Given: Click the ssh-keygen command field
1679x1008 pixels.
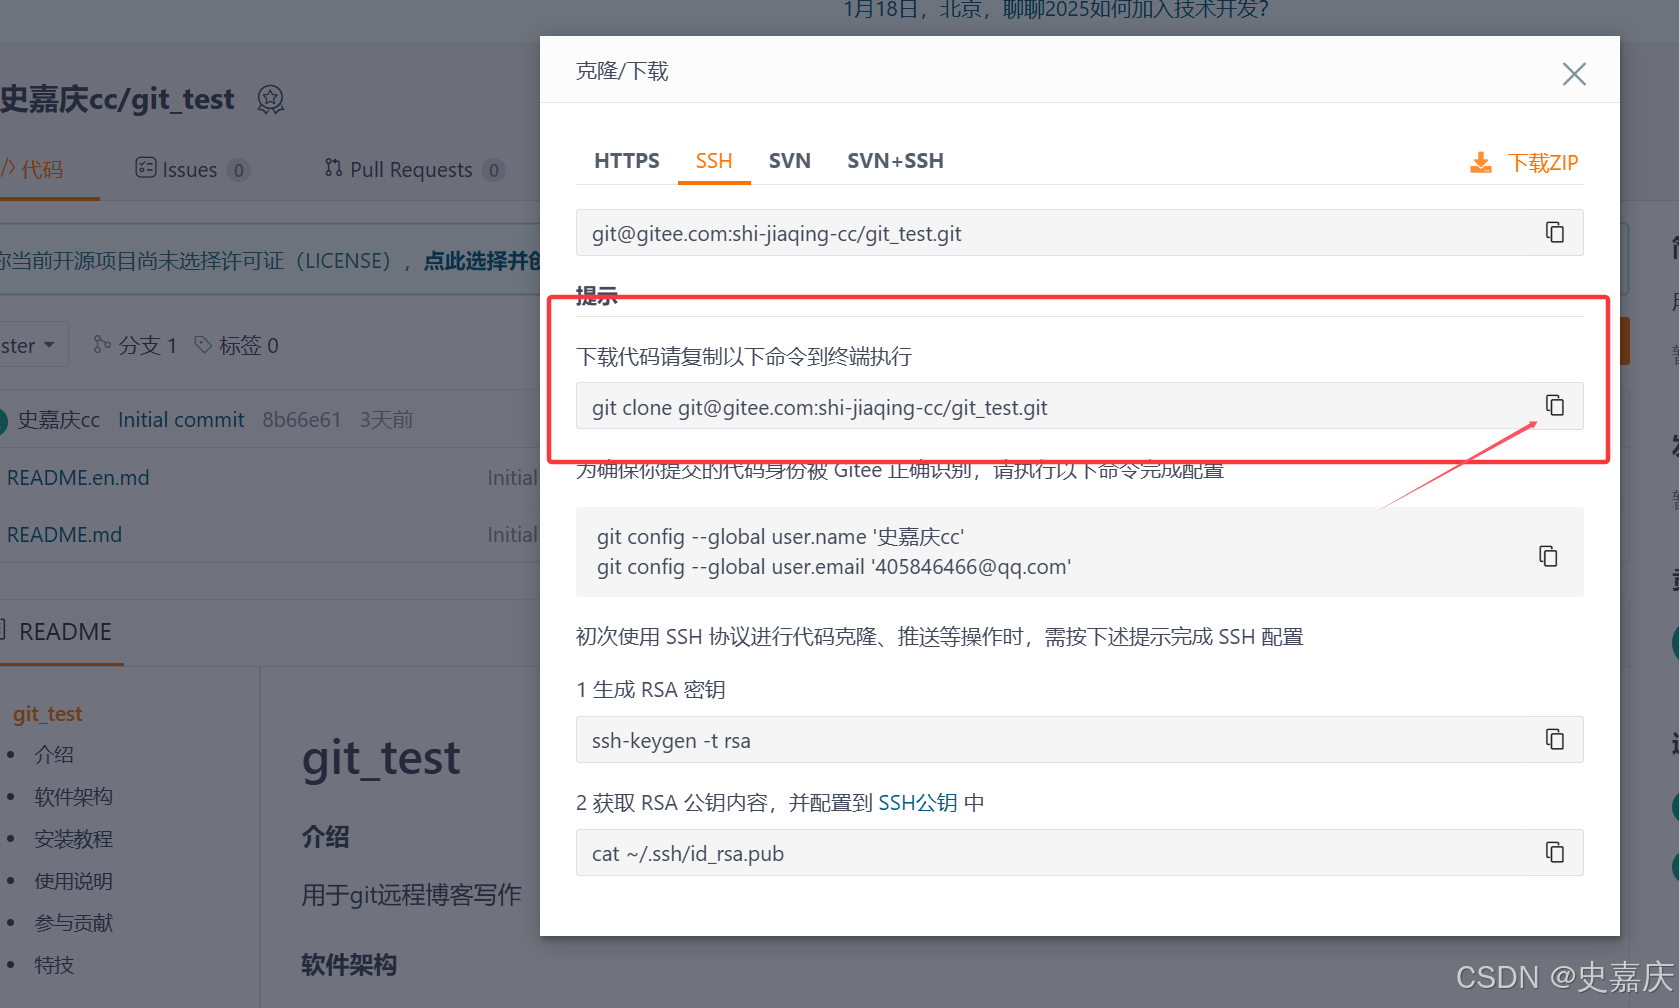Looking at the screenshot, I should [x=1079, y=740].
